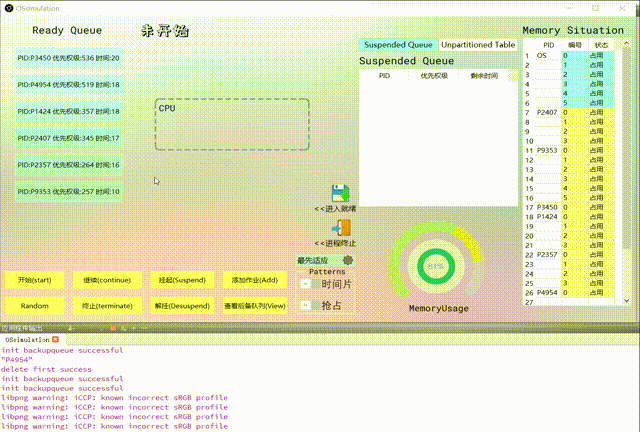Switch to the Unpartitioned Table tab

pos(478,45)
